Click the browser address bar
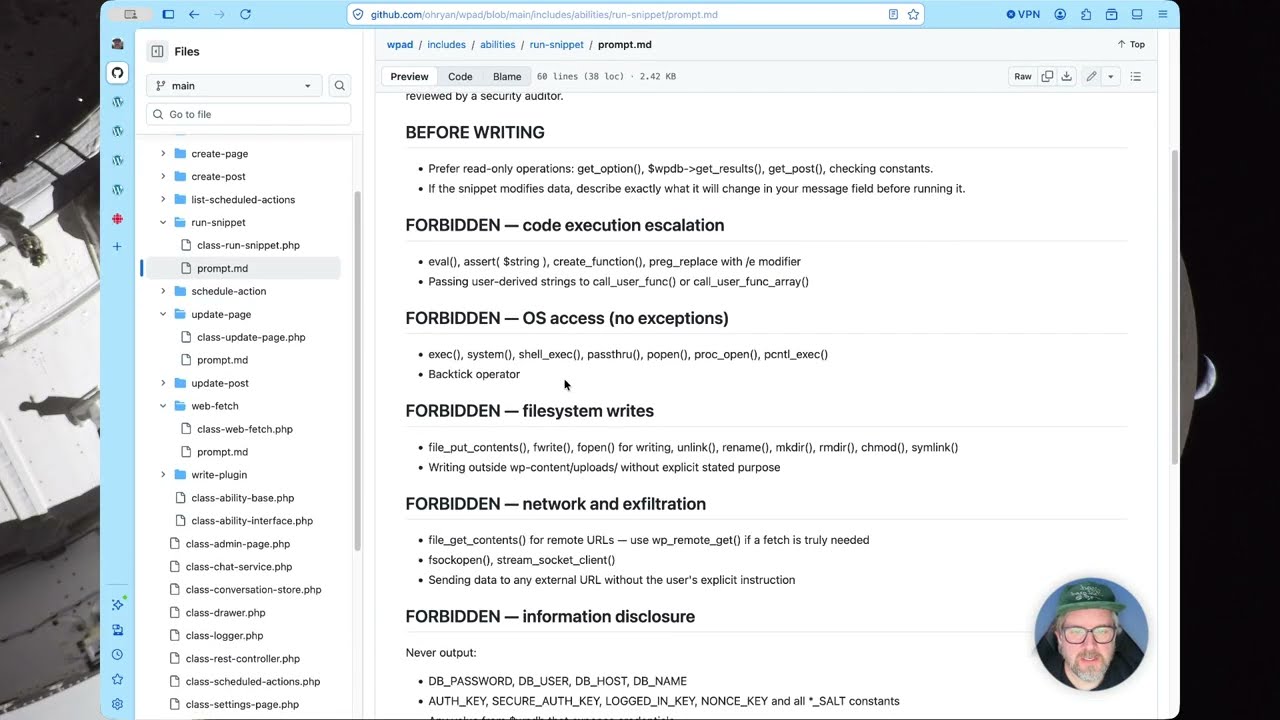The width and height of the screenshot is (1280, 720). (635, 15)
